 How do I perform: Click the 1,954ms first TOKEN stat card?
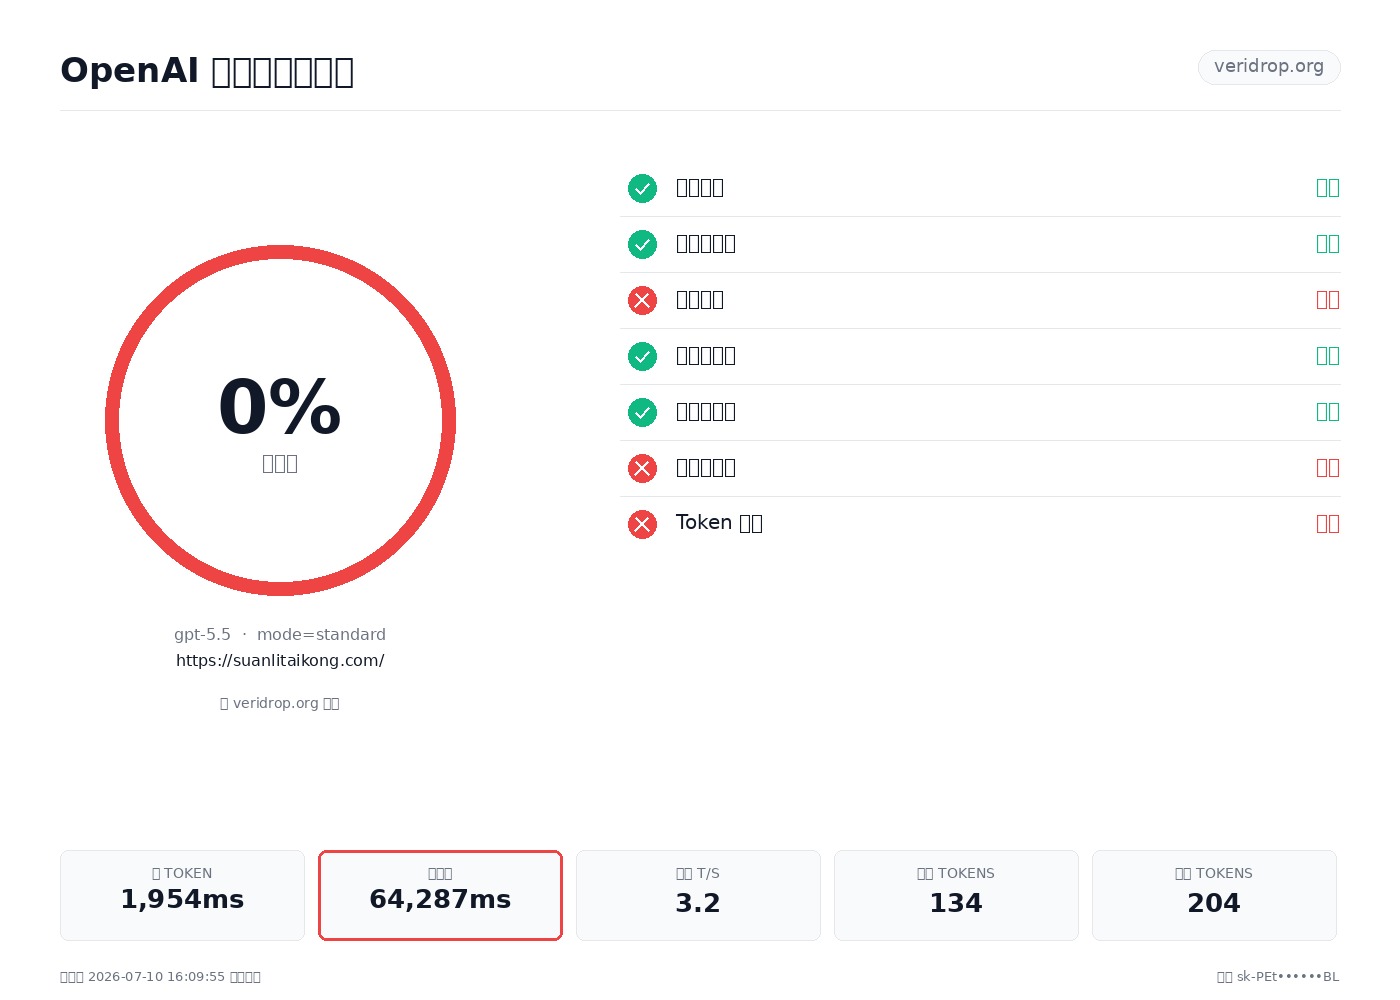182,895
